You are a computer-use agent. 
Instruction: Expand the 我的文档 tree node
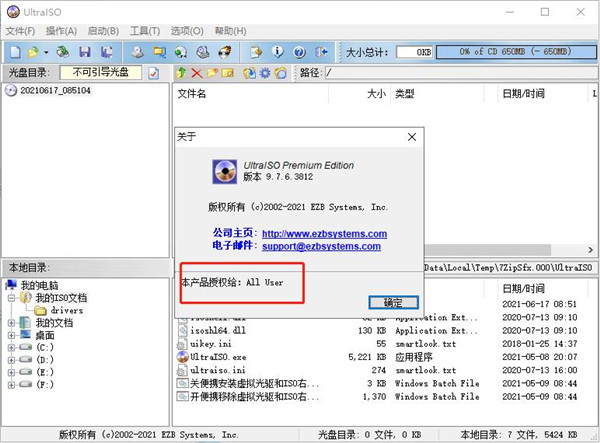pyautogui.click(x=11, y=323)
